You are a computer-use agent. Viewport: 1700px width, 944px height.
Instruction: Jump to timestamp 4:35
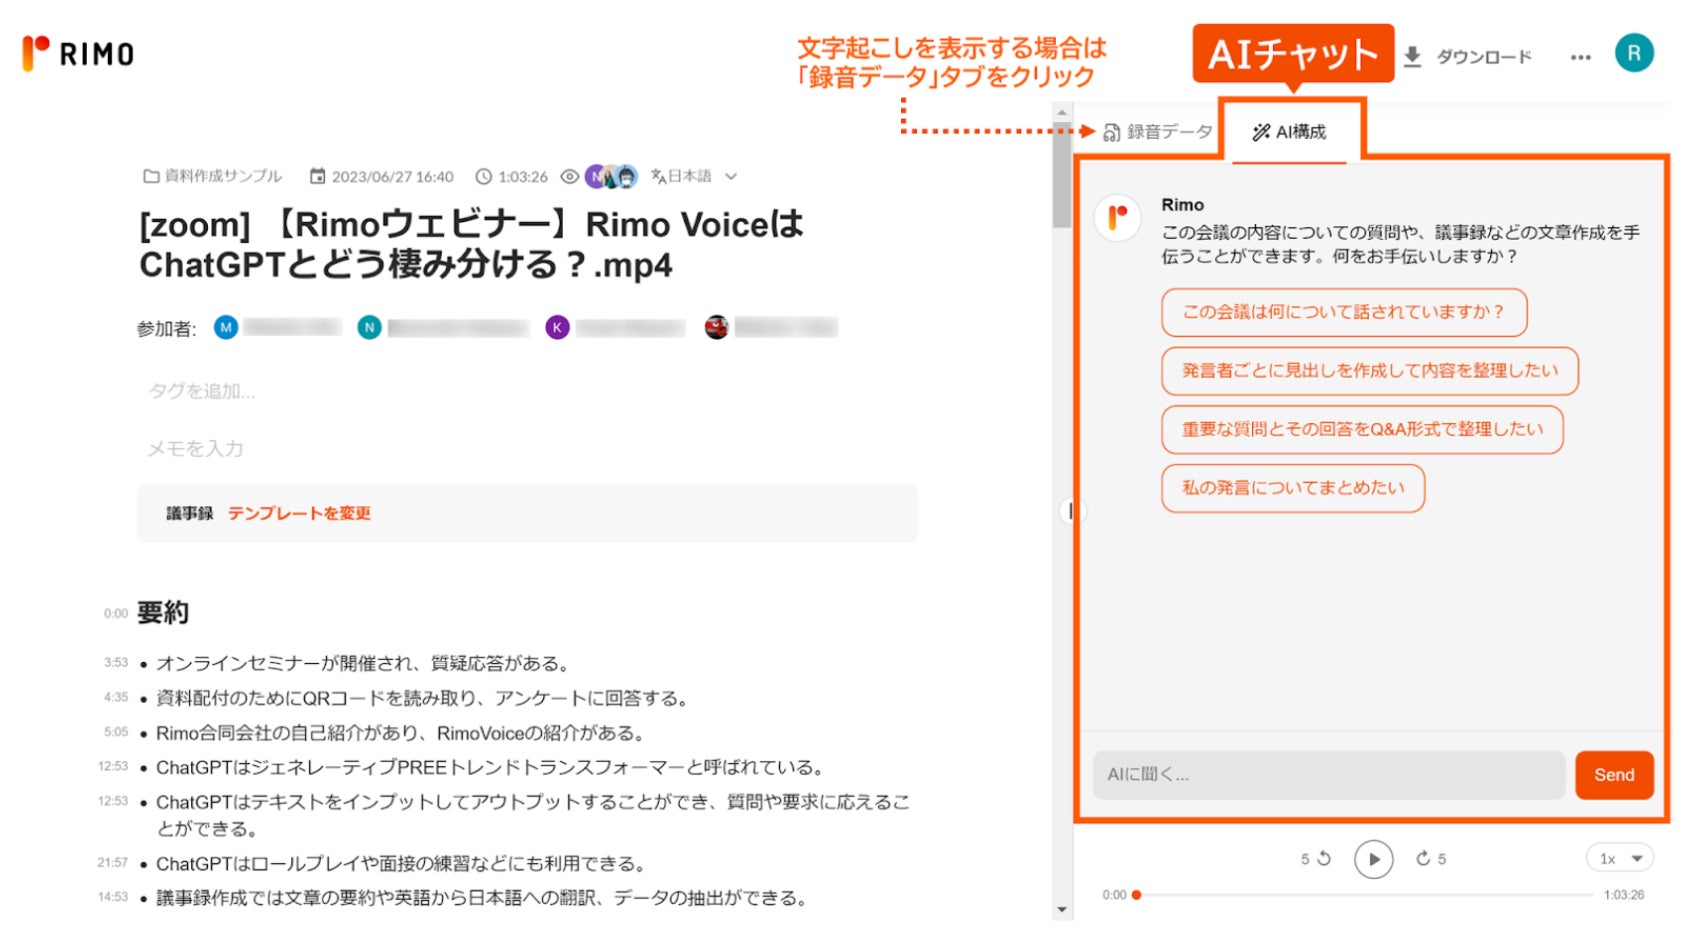(x=116, y=697)
